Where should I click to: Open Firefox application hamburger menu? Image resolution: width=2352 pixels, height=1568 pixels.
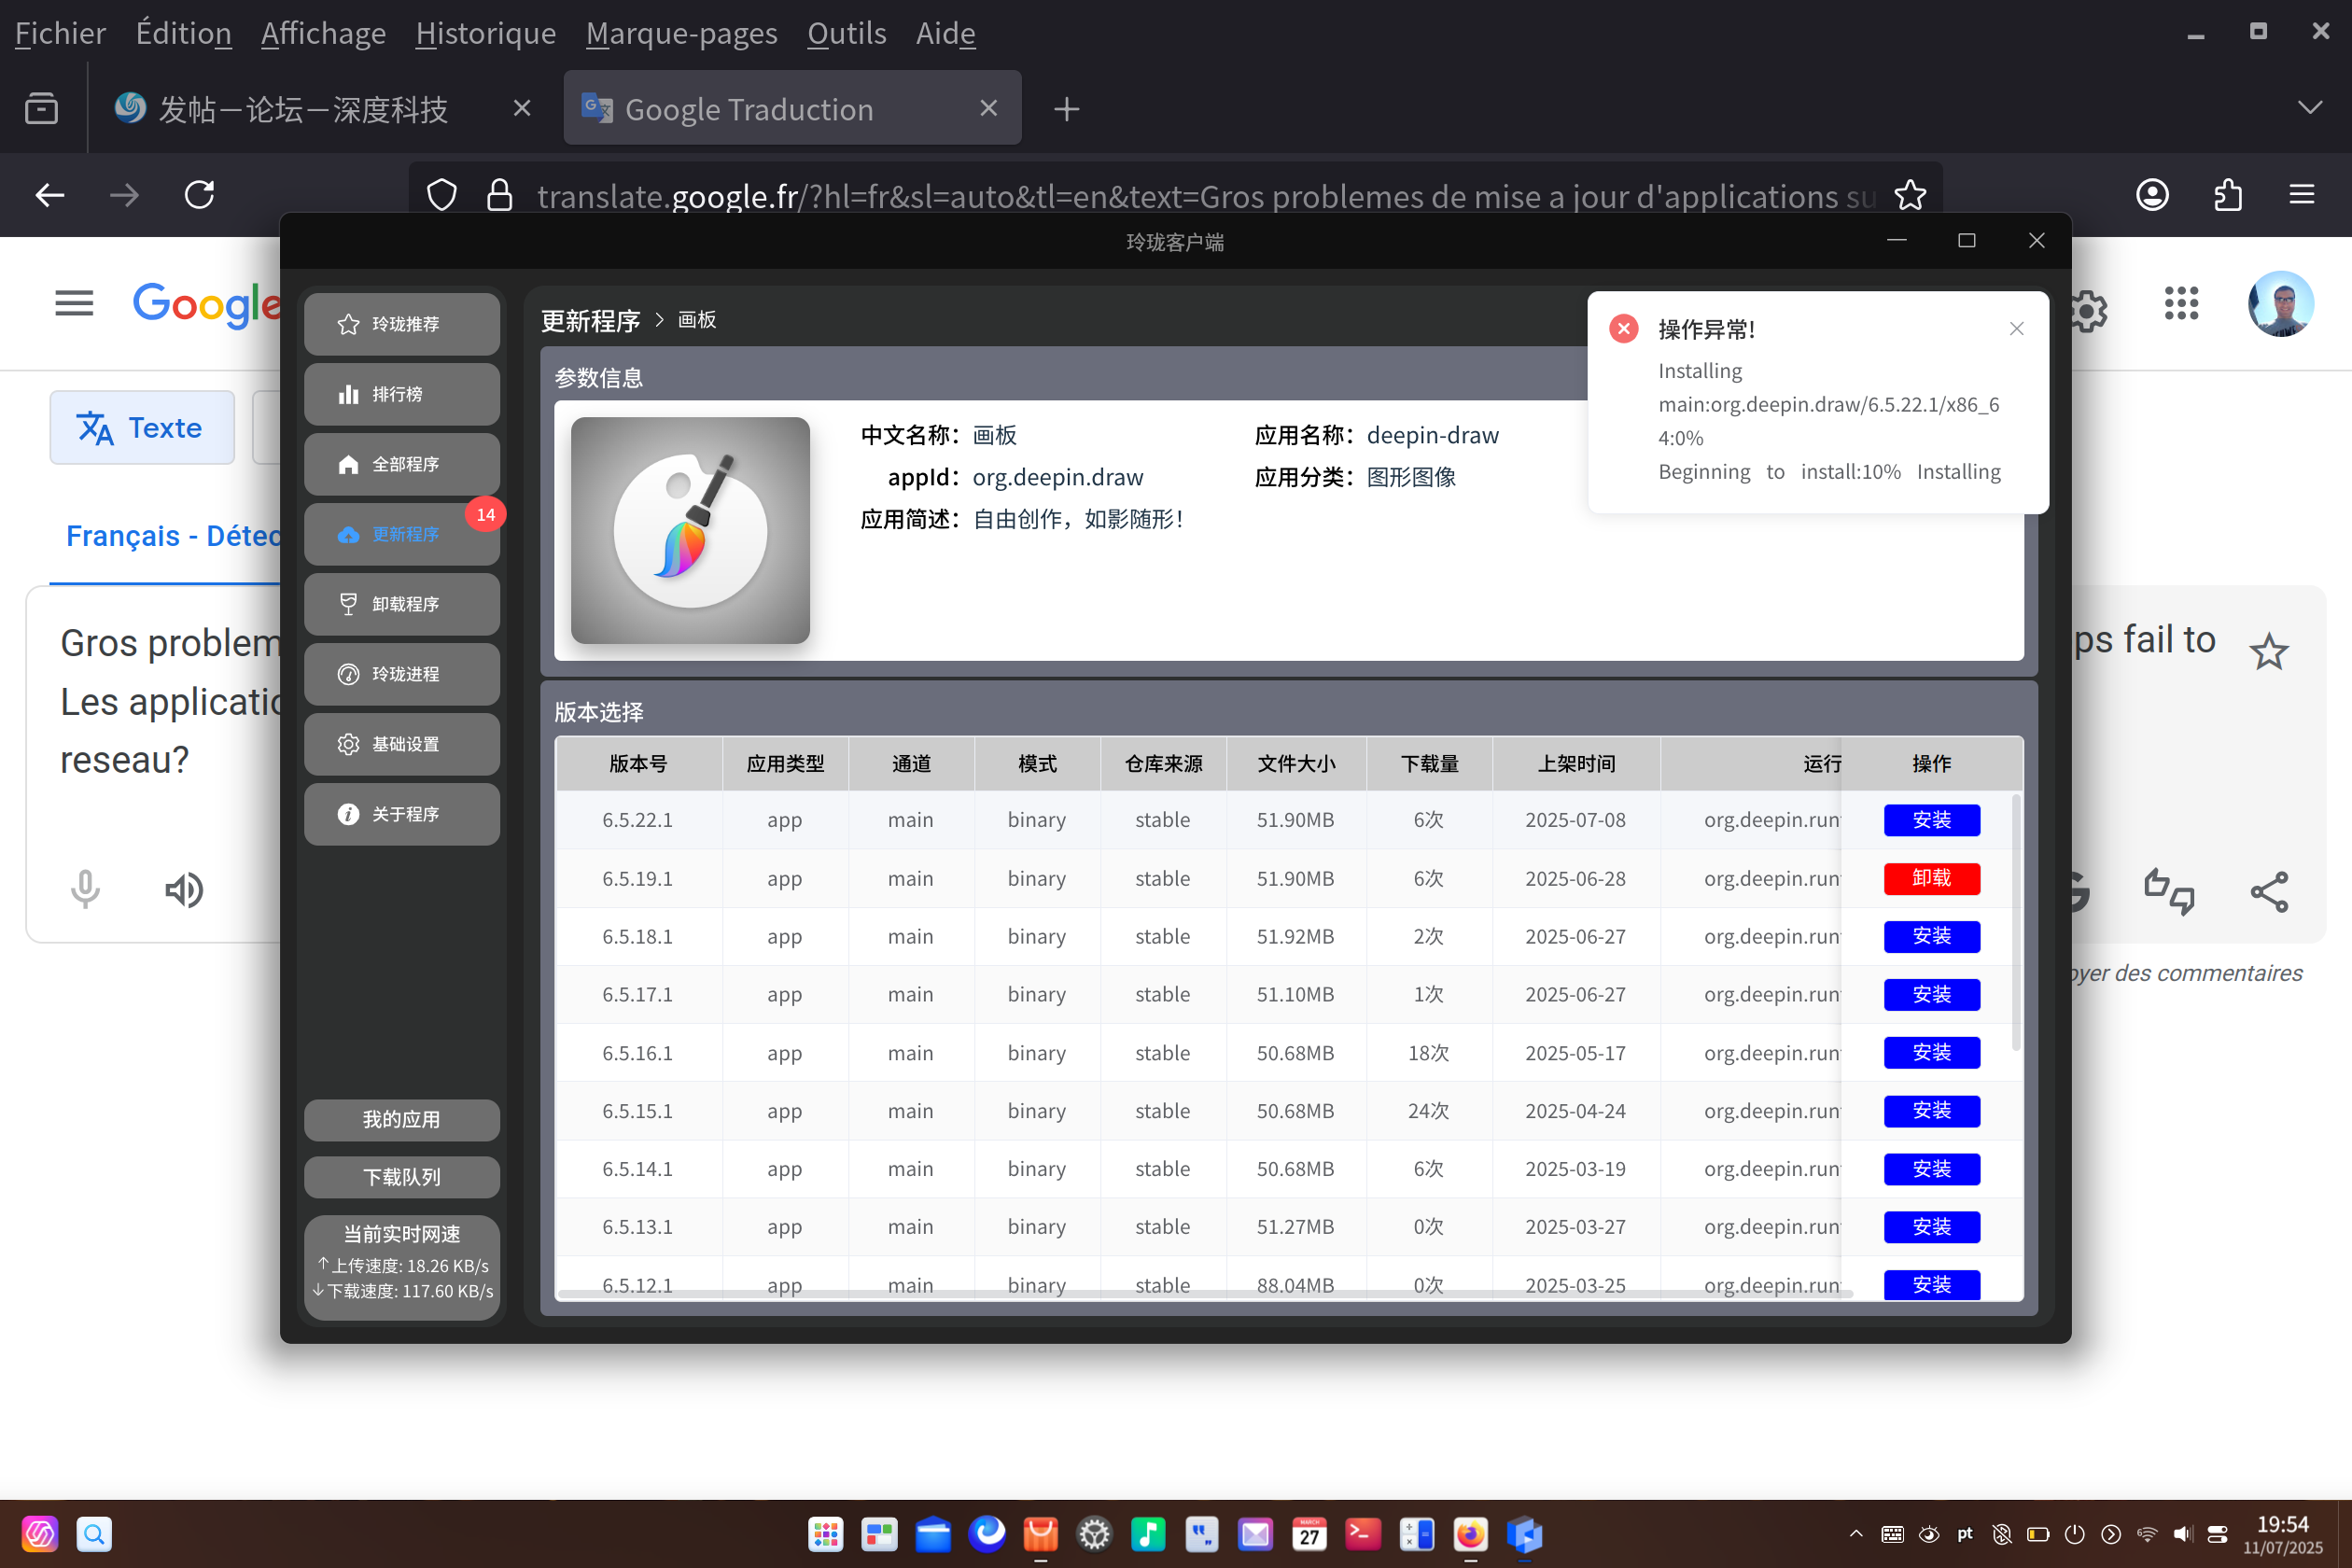pos(2302,195)
